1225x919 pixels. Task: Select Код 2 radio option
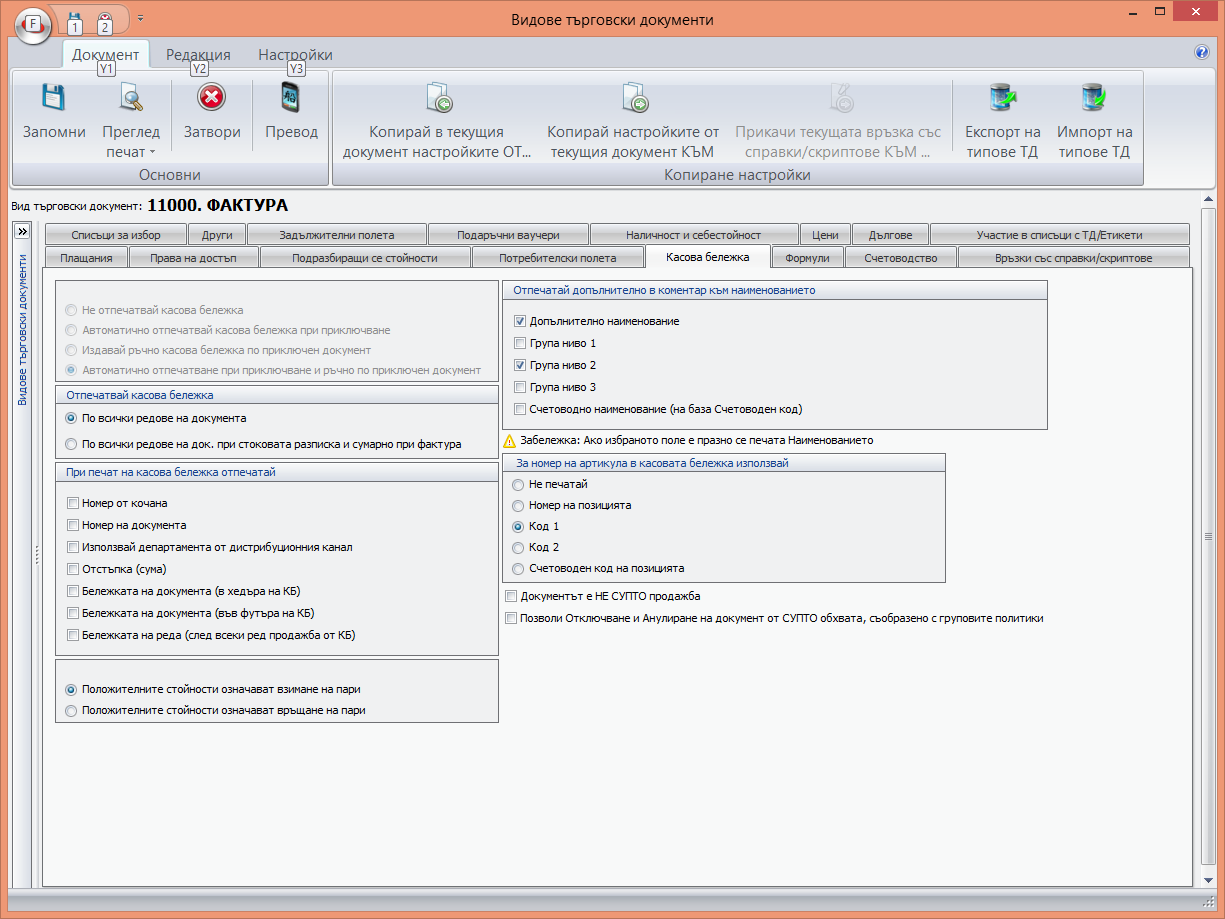click(x=518, y=547)
